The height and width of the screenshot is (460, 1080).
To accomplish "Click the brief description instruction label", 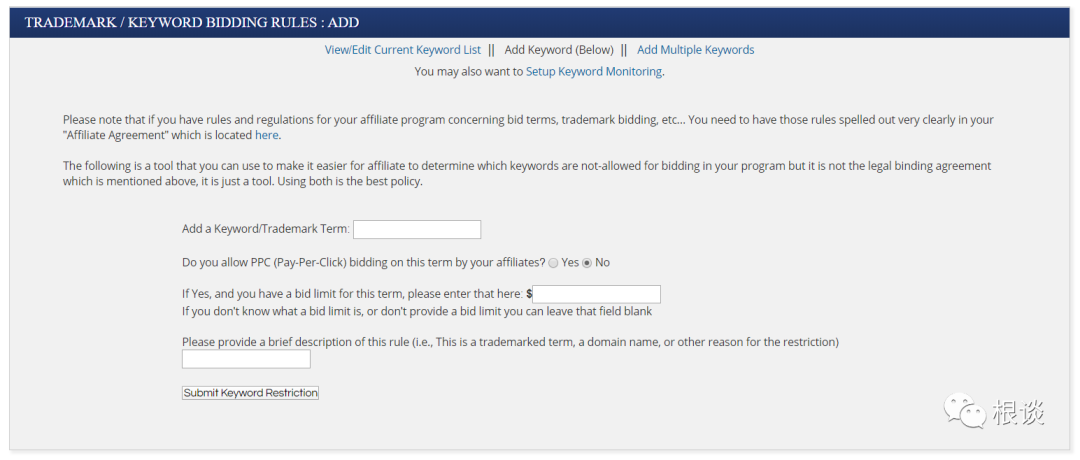I will click(x=510, y=342).
